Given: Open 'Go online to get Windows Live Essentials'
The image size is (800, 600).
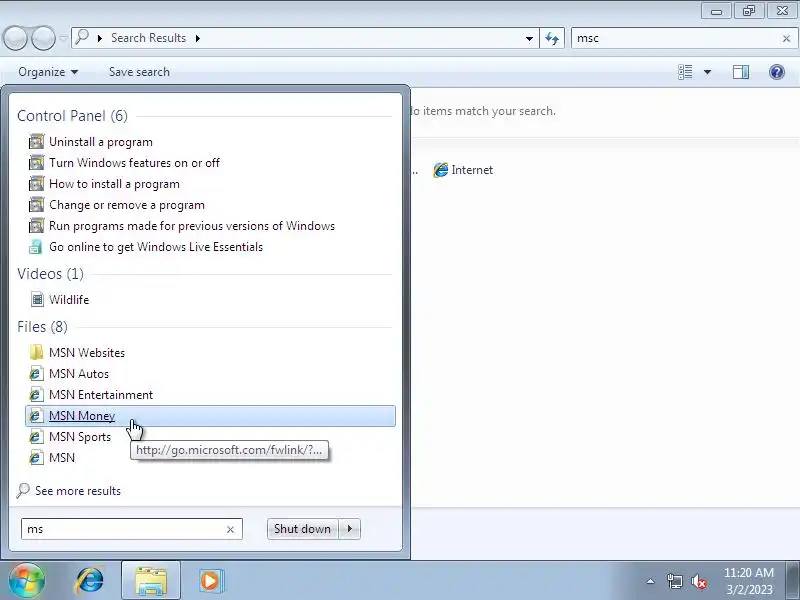Looking at the screenshot, I should pyautogui.click(x=156, y=247).
